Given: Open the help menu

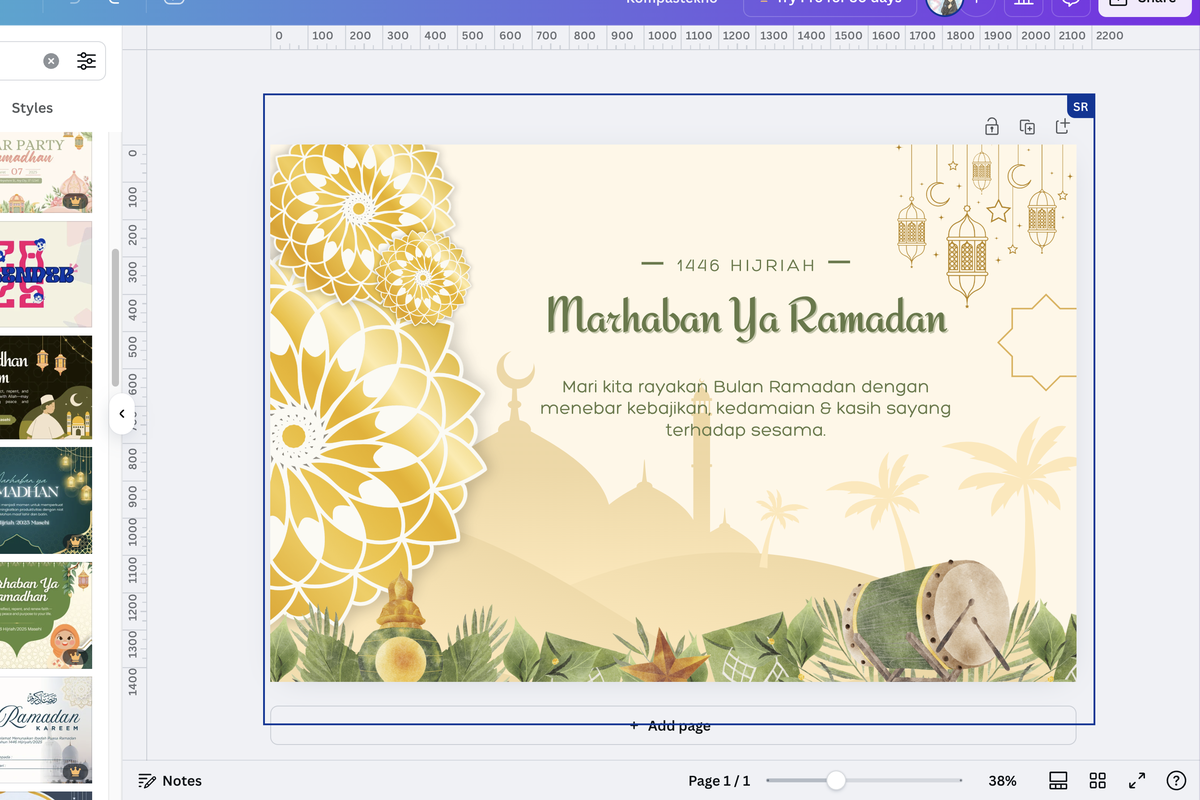Looking at the screenshot, I should (x=1176, y=780).
